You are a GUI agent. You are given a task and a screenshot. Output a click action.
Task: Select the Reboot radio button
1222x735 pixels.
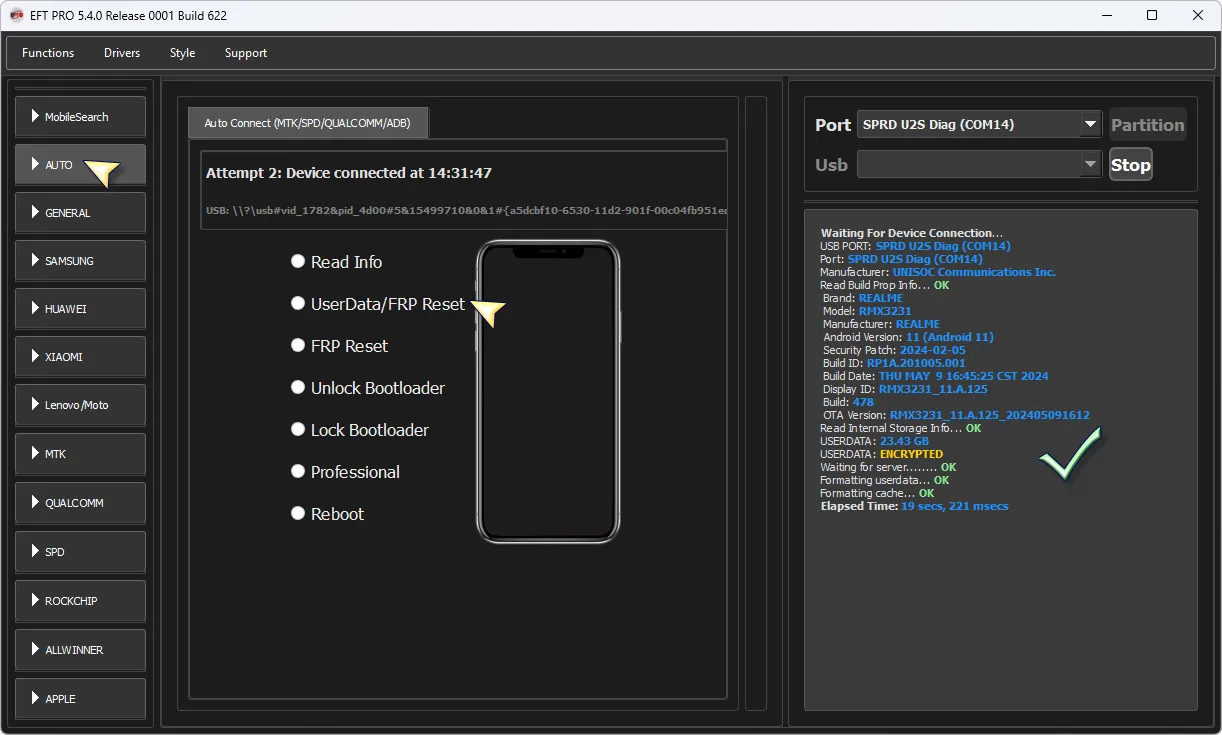click(x=298, y=513)
